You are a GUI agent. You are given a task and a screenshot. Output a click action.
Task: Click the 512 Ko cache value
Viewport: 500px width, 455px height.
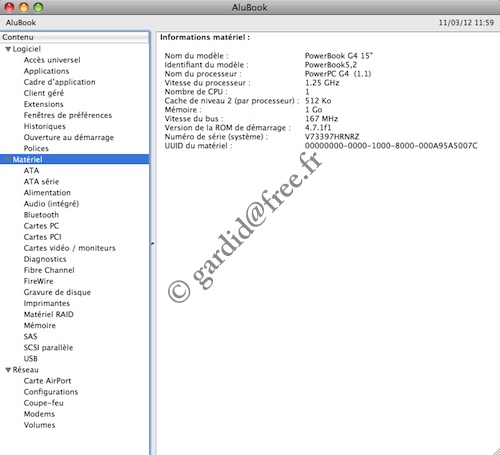click(318, 101)
